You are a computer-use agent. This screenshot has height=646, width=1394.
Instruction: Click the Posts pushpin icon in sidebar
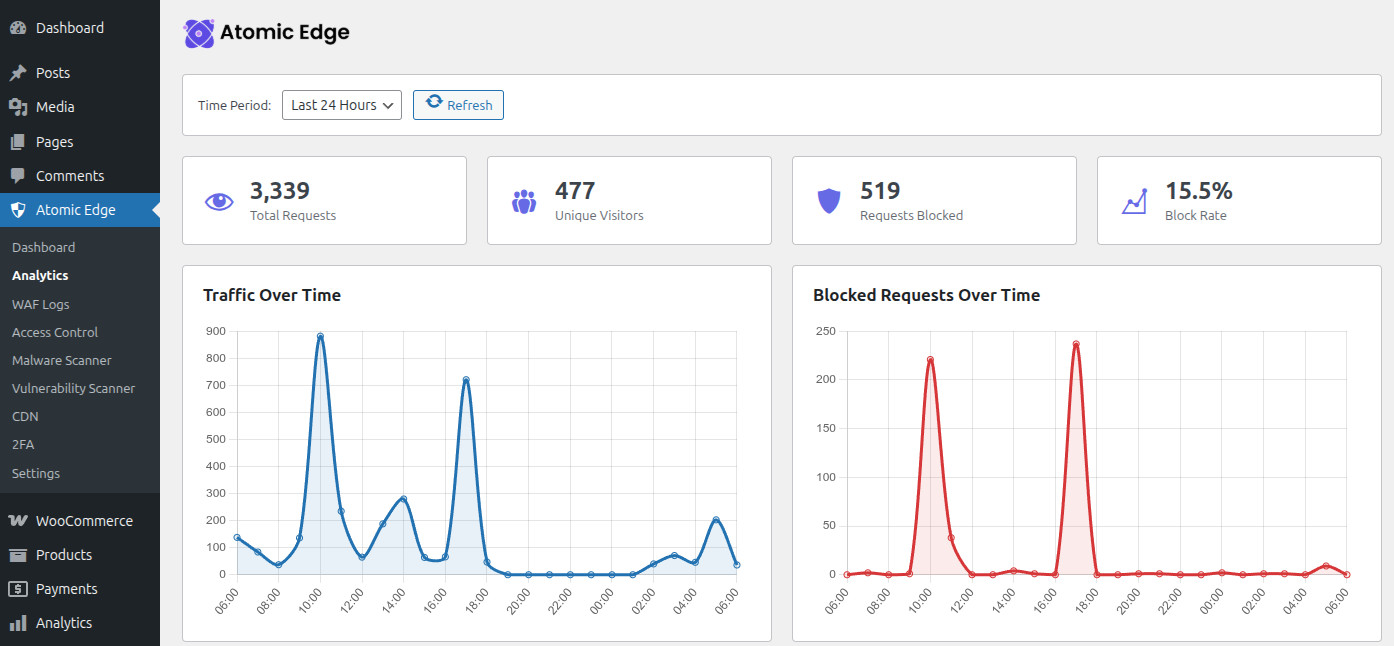[x=18, y=72]
